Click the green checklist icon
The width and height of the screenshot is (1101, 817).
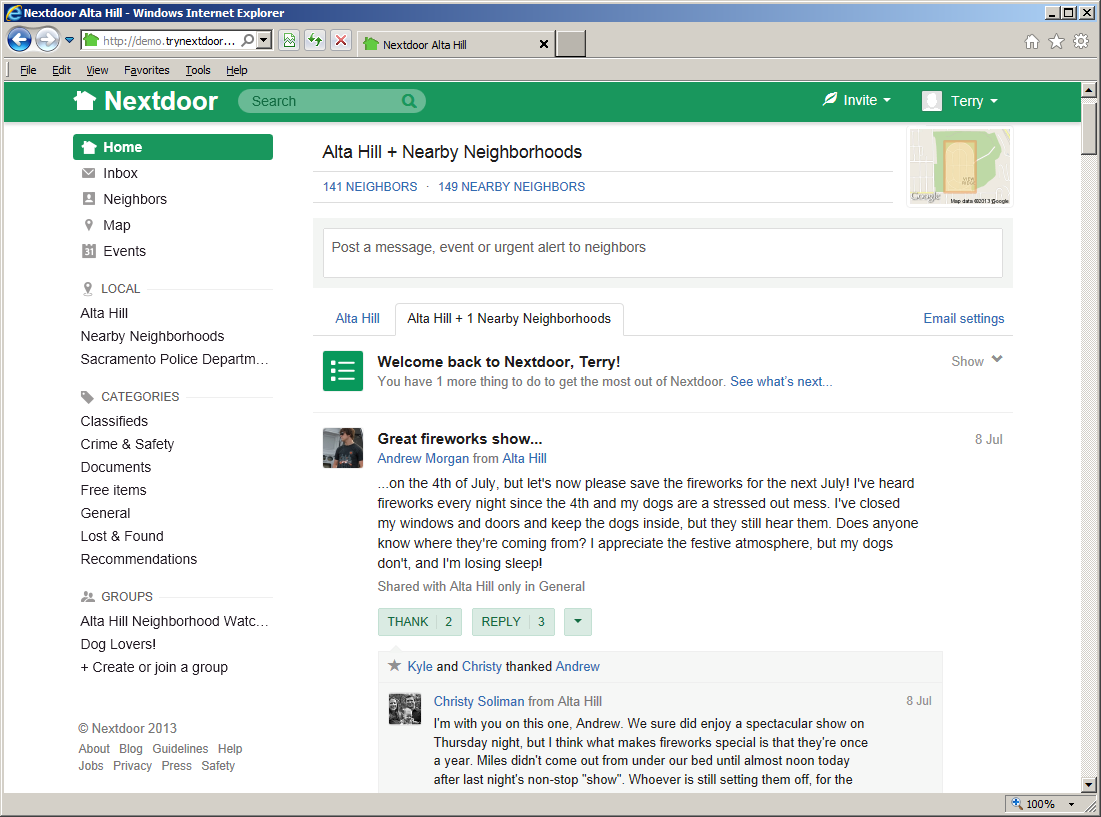343,371
